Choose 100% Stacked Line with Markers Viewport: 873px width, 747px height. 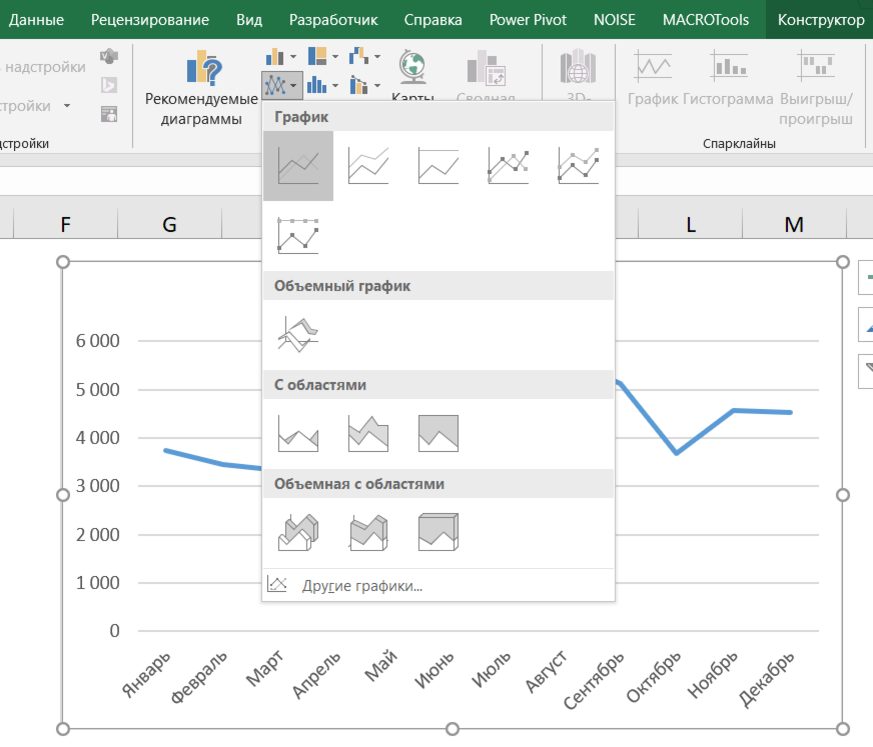298,235
